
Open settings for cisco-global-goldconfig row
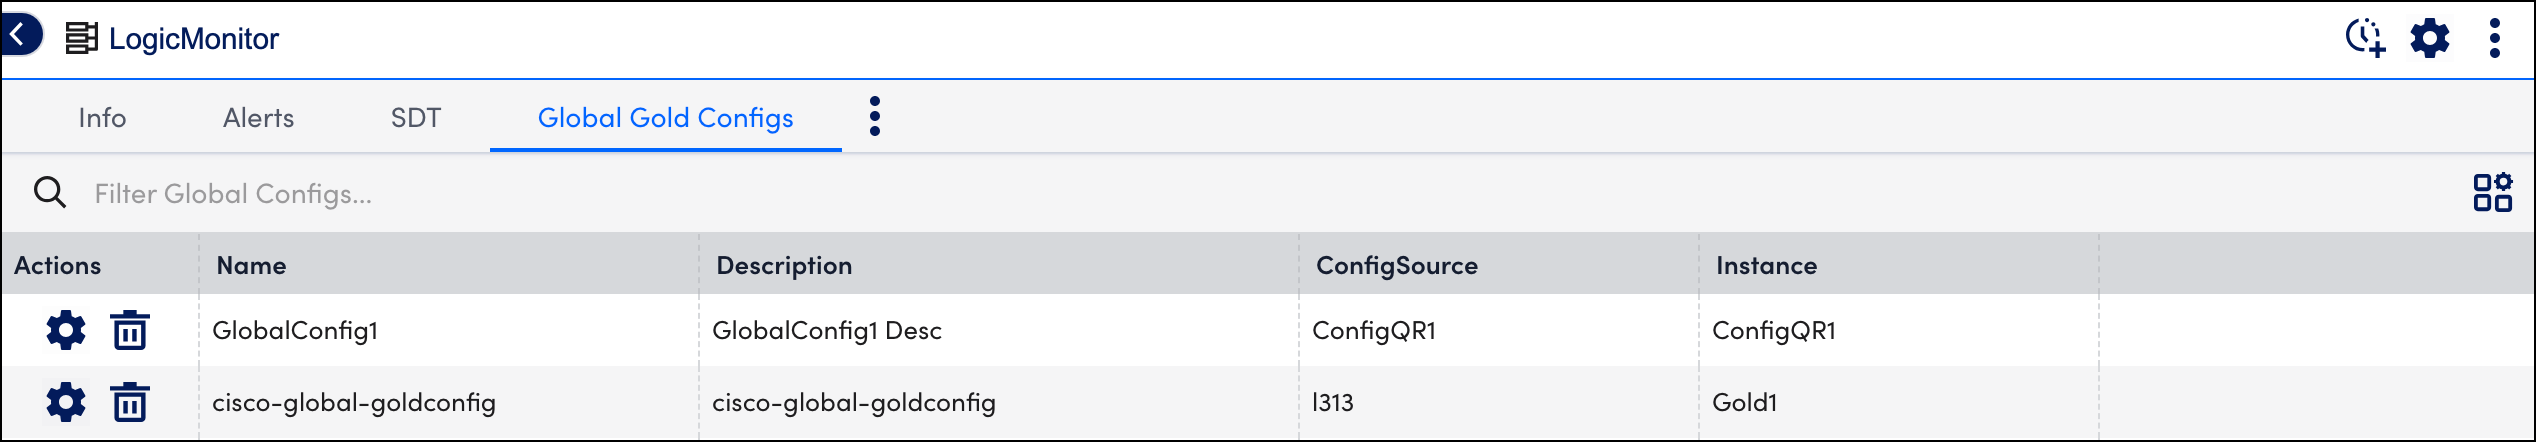coord(66,402)
